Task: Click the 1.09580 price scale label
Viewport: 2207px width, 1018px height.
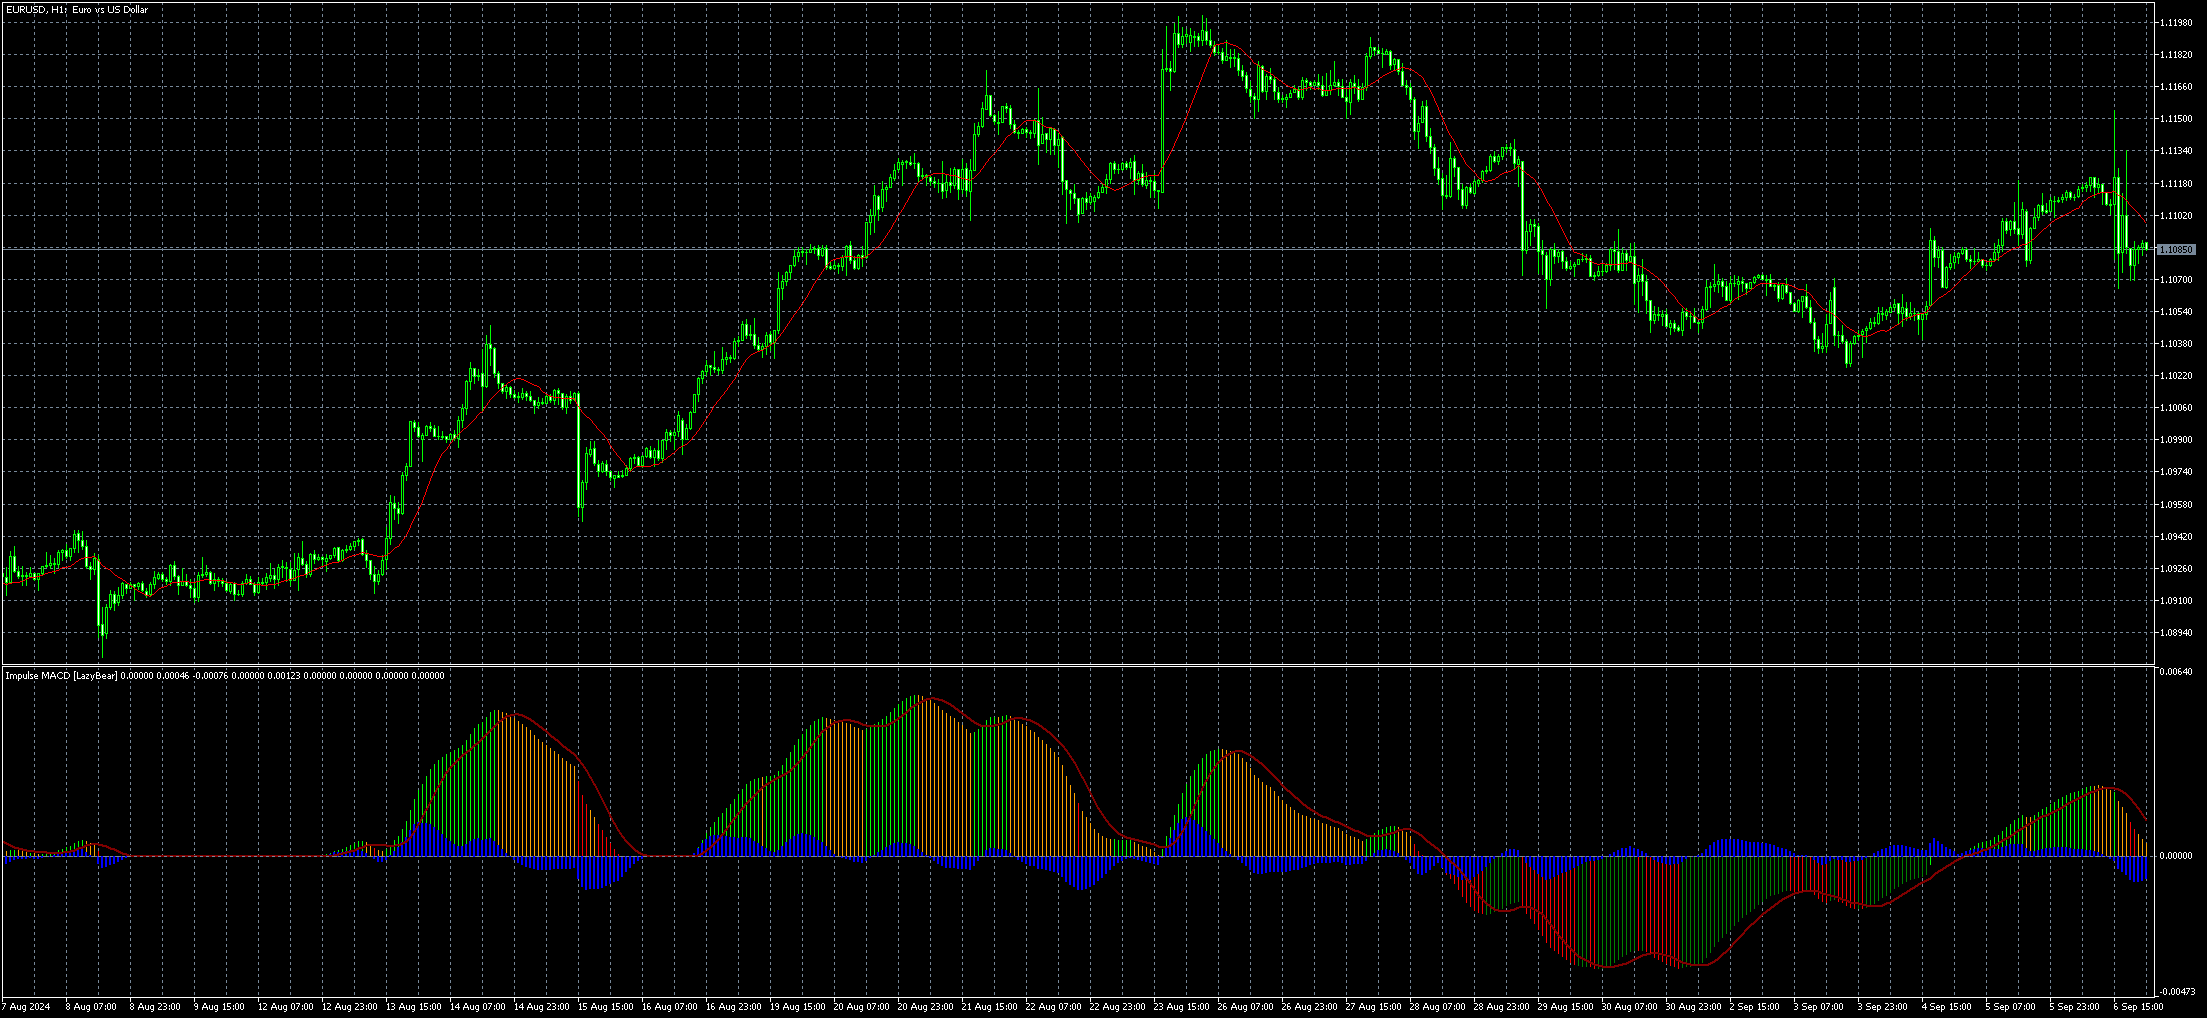Action: coord(2175,505)
